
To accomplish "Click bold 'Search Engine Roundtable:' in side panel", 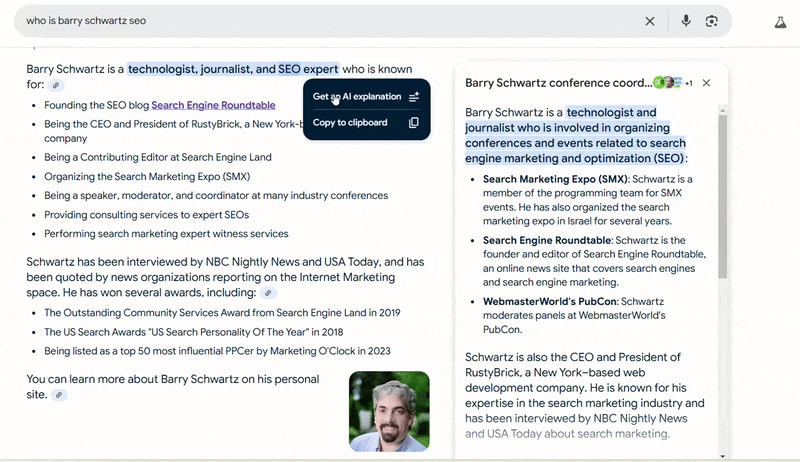I will point(548,240).
